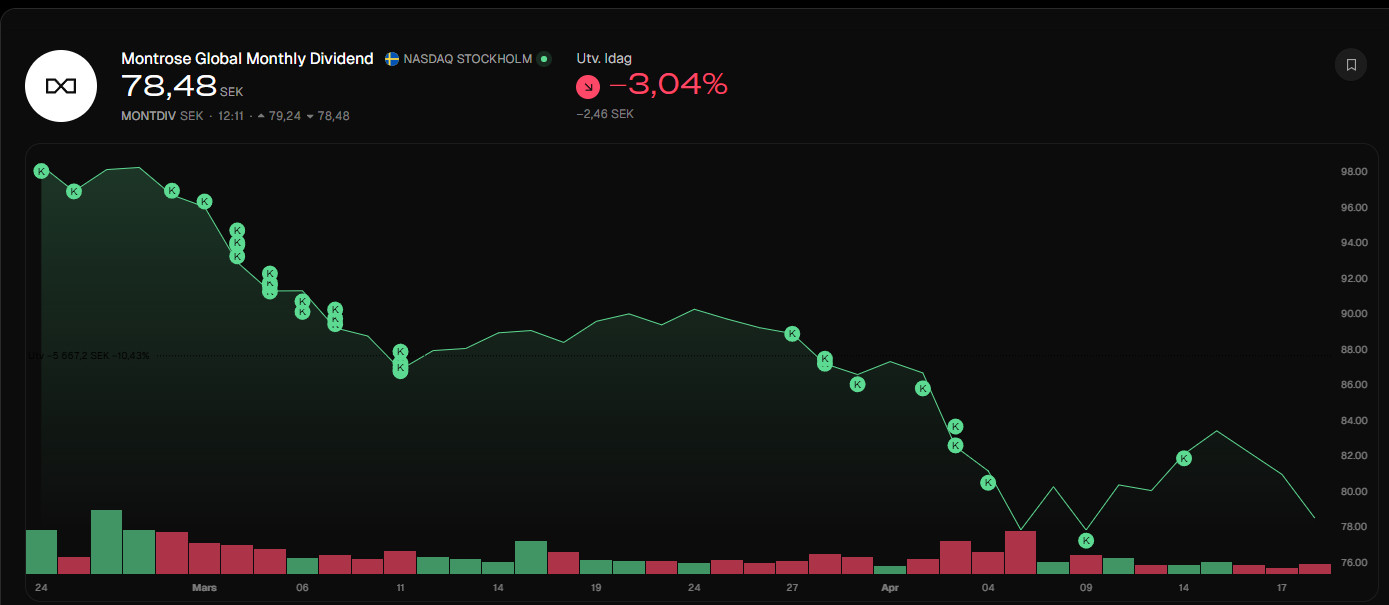
Task: Click the 12:11 timestamp
Action: [x=231, y=116]
